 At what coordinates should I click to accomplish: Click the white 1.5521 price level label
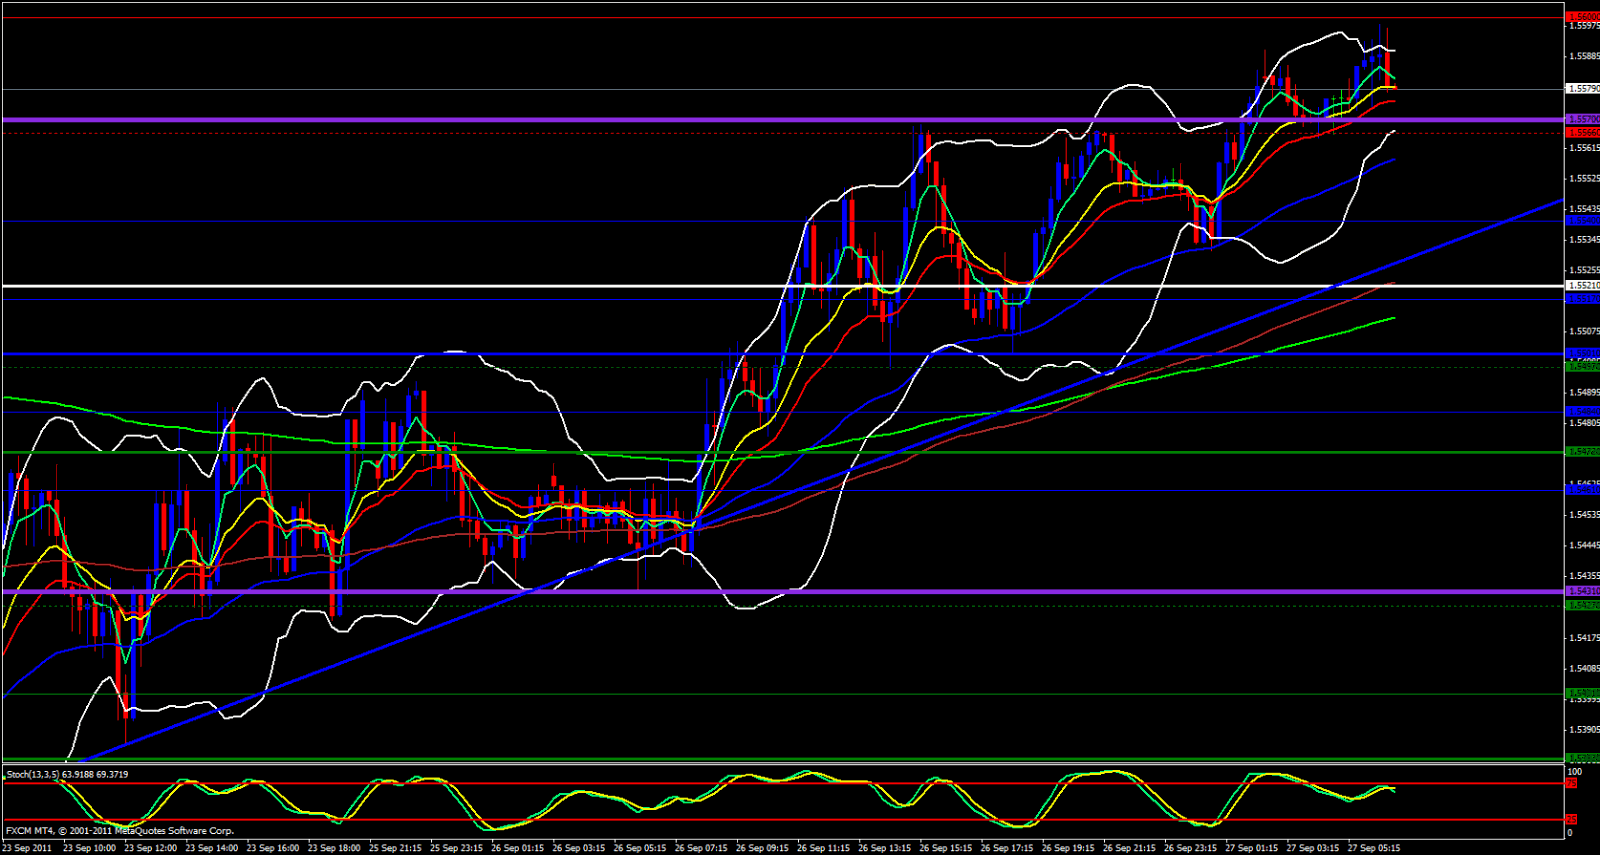[1581, 286]
